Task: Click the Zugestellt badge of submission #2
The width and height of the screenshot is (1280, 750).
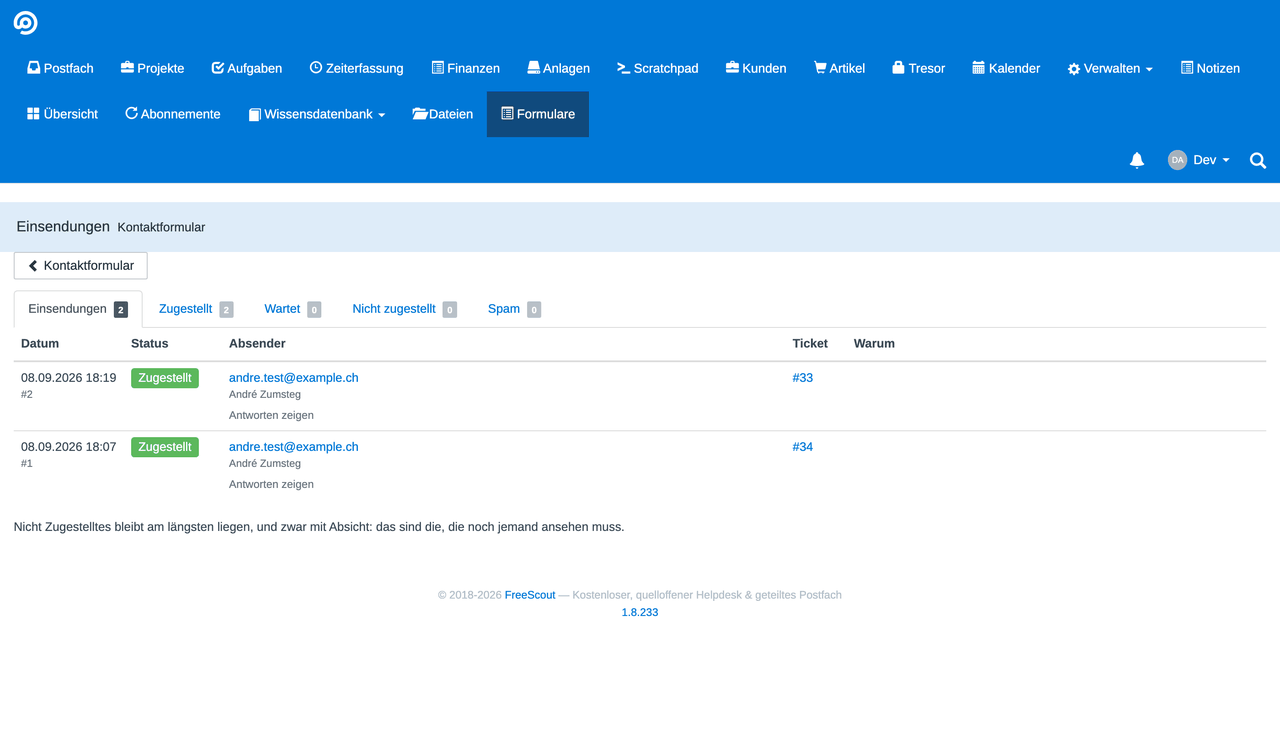Action: pyautogui.click(x=165, y=378)
